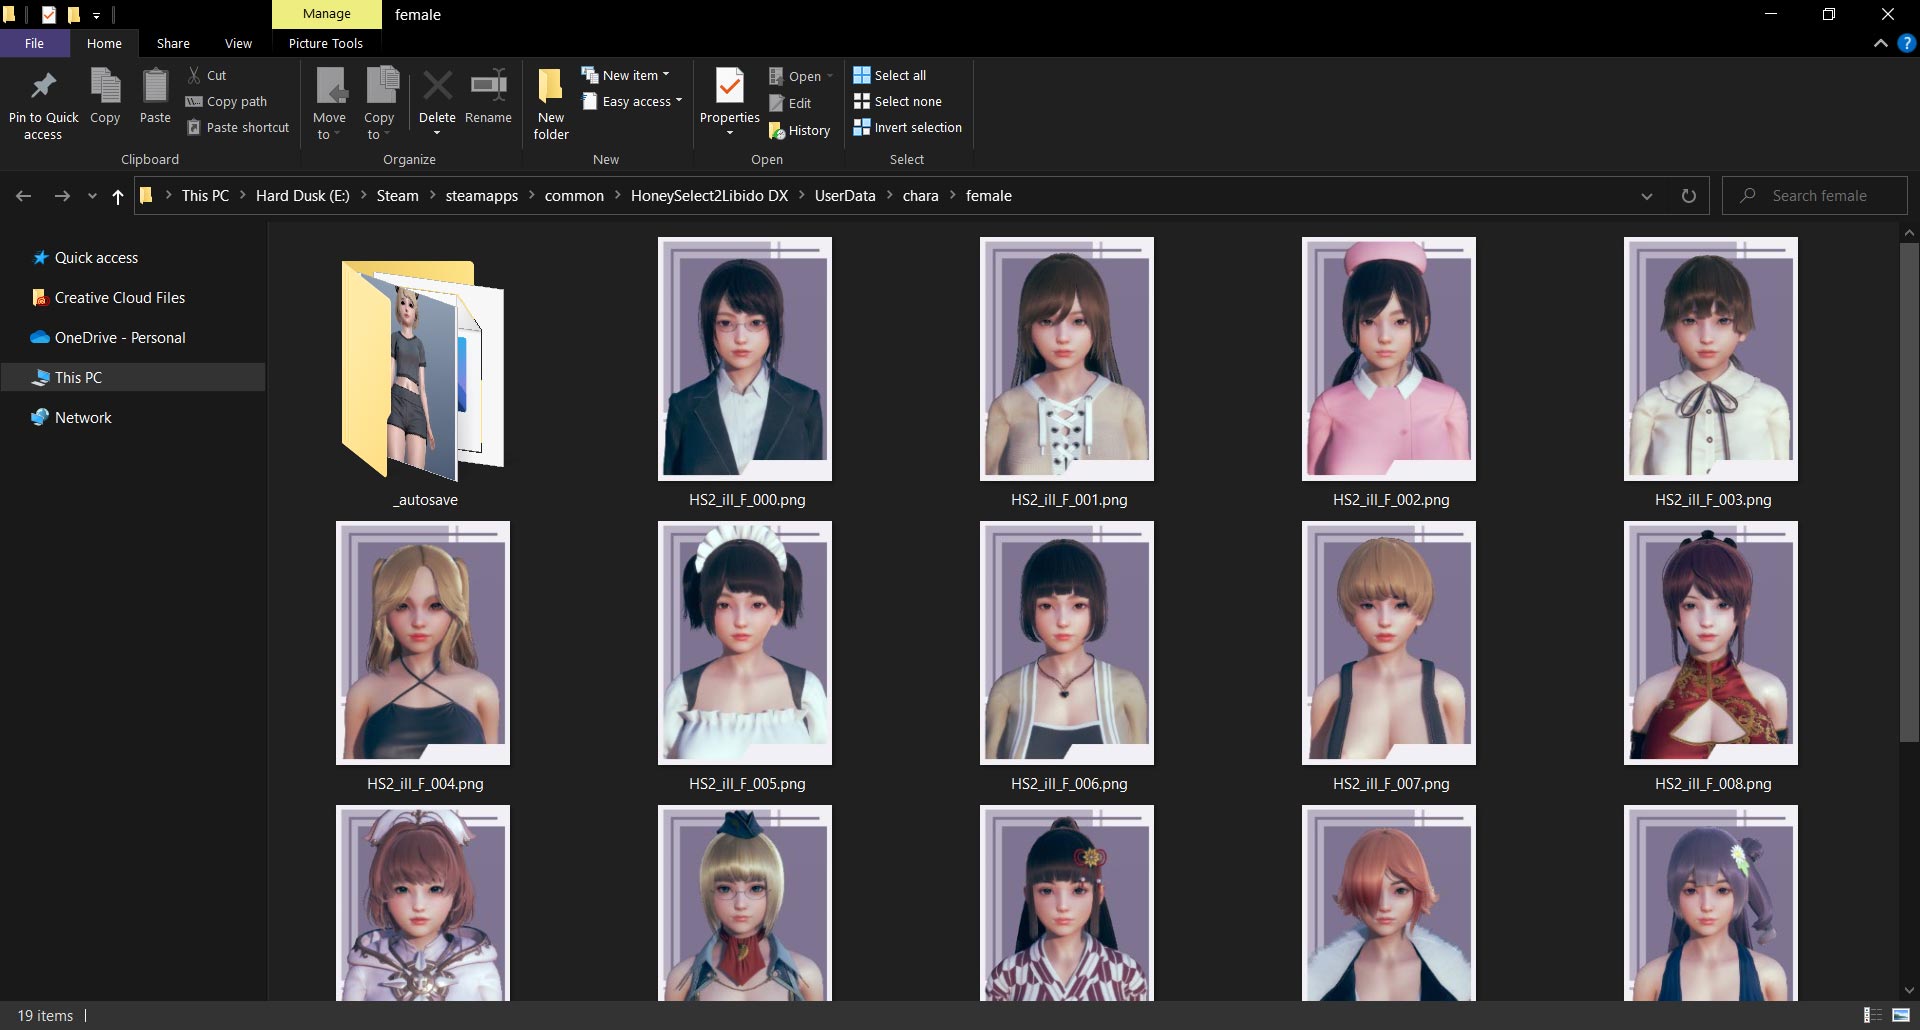Click Select all
The width and height of the screenshot is (1920, 1030).
[x=889, y=75]
